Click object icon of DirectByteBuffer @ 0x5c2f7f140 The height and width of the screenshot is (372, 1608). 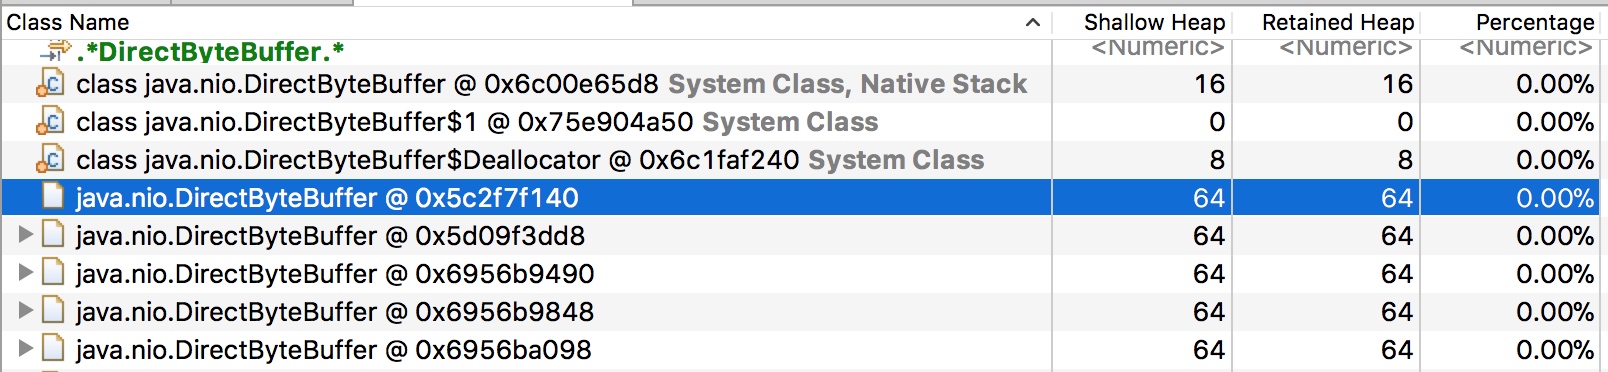tap(53, 197)
